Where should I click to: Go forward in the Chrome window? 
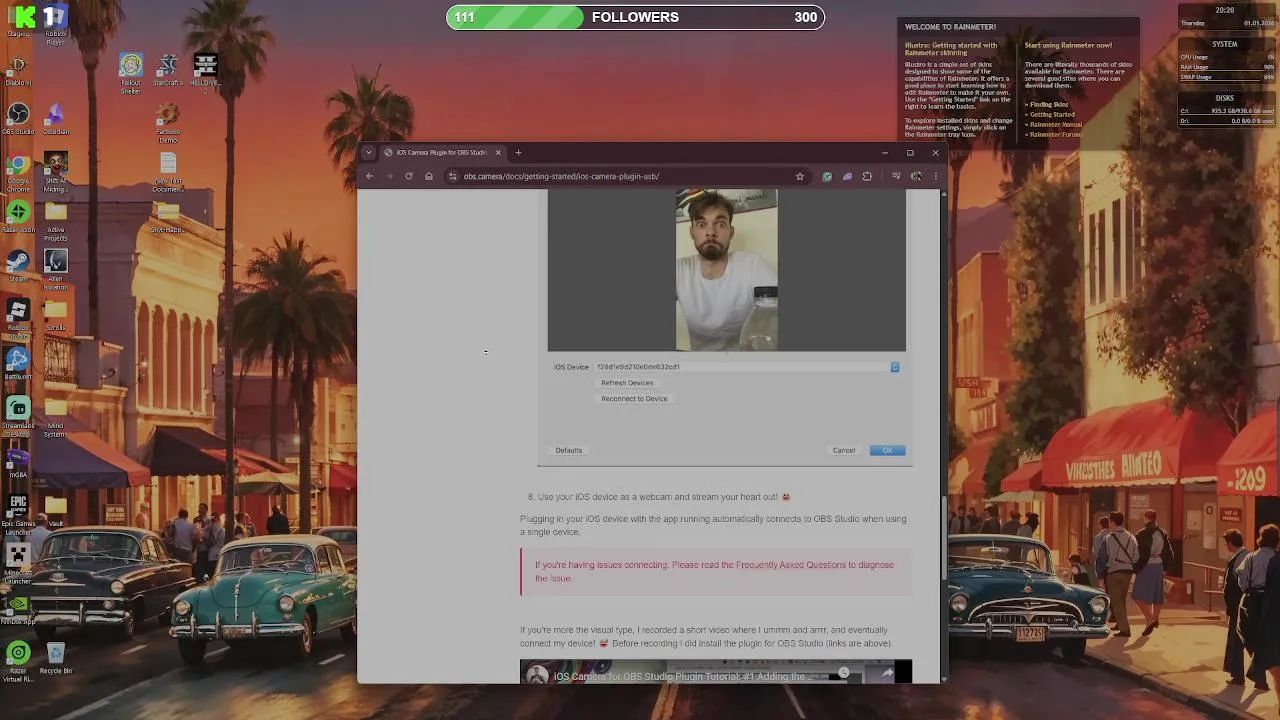pos(389,176)
